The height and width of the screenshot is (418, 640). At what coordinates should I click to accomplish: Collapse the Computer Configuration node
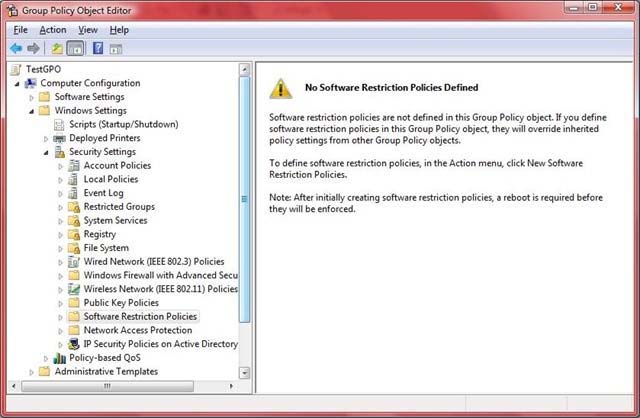click(x=17, y=84)
